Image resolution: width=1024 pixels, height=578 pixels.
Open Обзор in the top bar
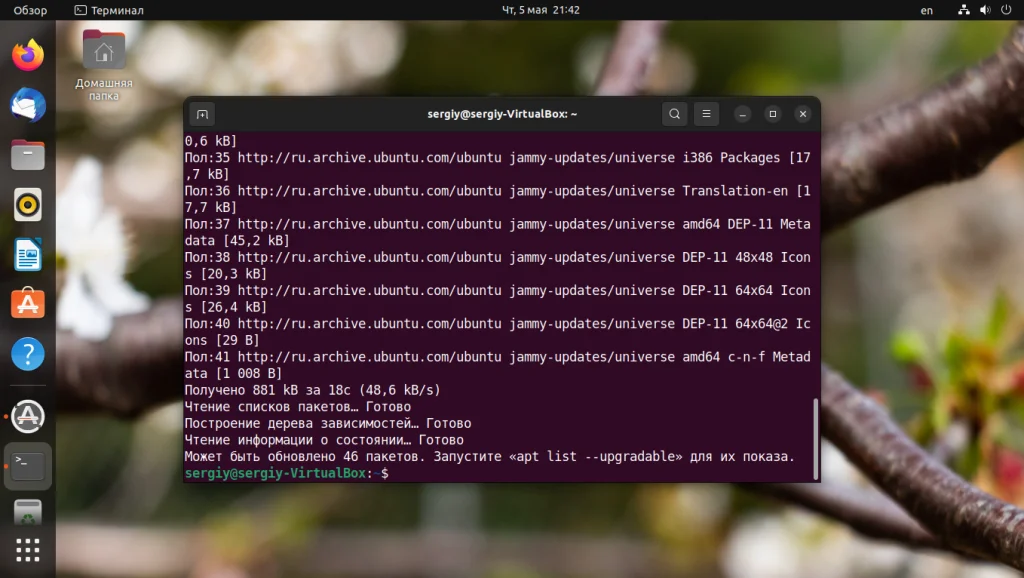30,10
